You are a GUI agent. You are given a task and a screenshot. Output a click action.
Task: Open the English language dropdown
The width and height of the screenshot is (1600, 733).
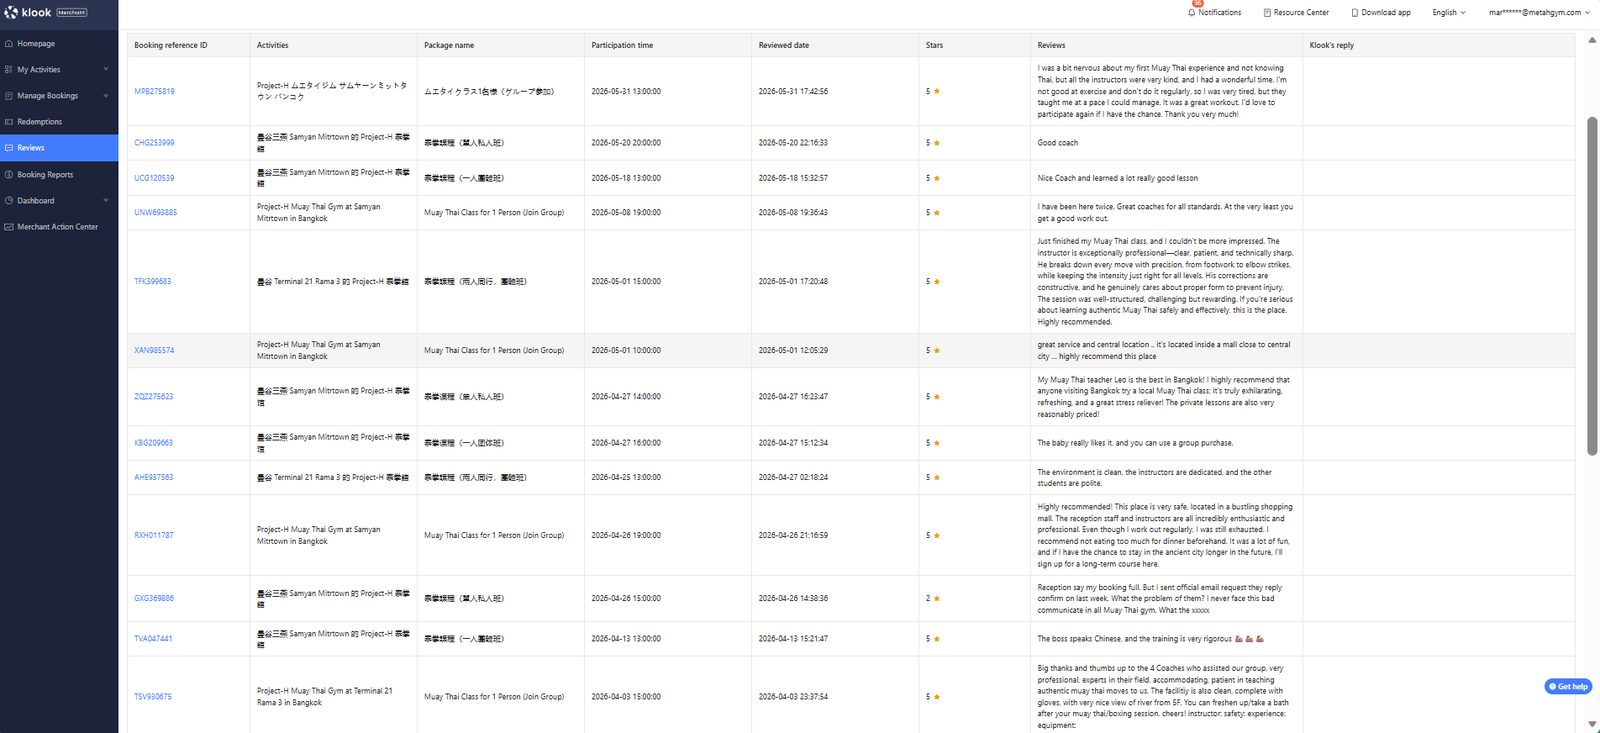coord(1449,13)
